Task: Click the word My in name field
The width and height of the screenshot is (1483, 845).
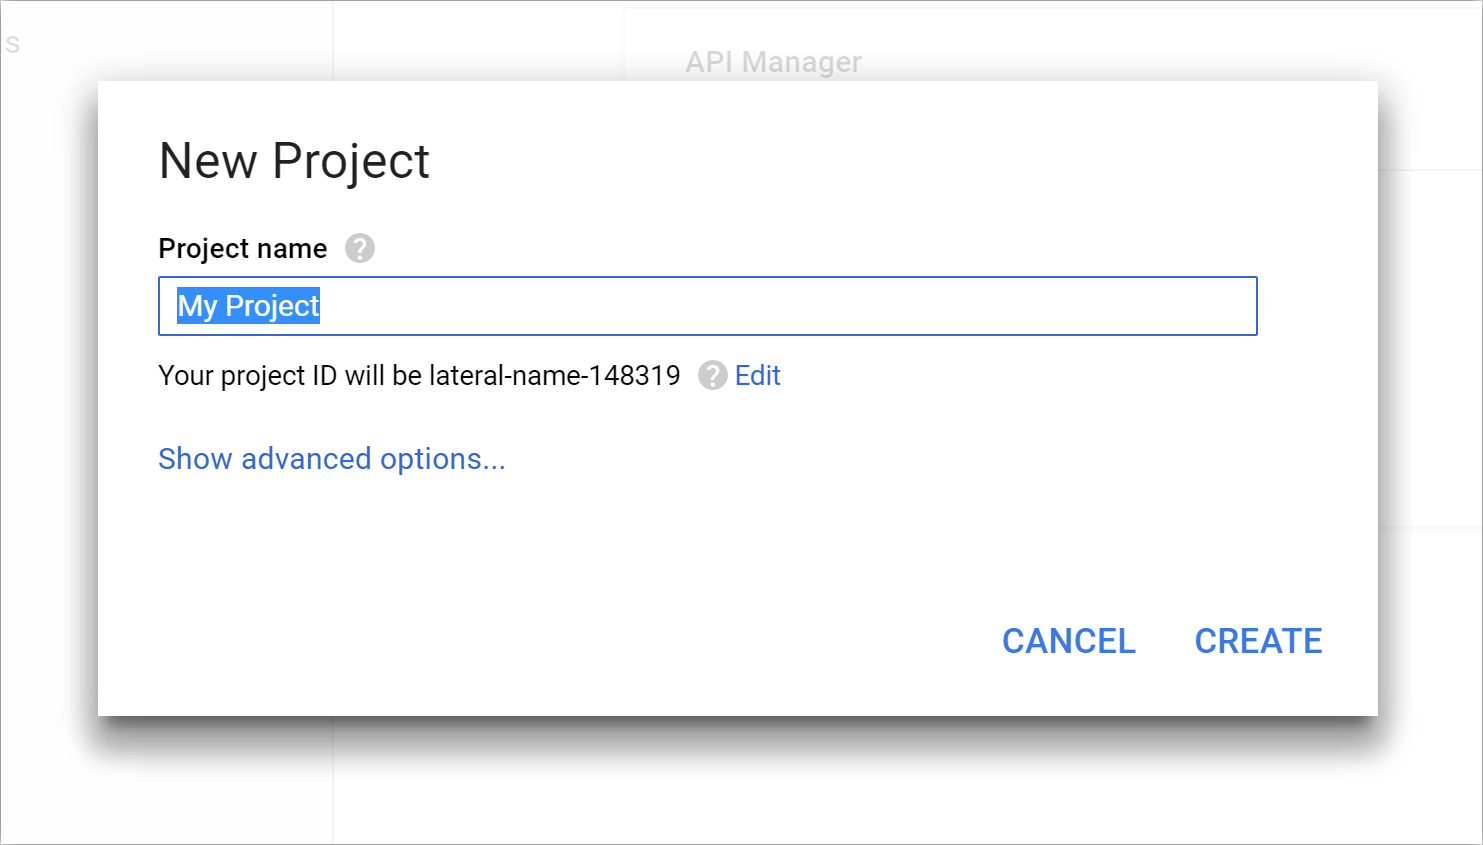Action: tap(197, 306)
